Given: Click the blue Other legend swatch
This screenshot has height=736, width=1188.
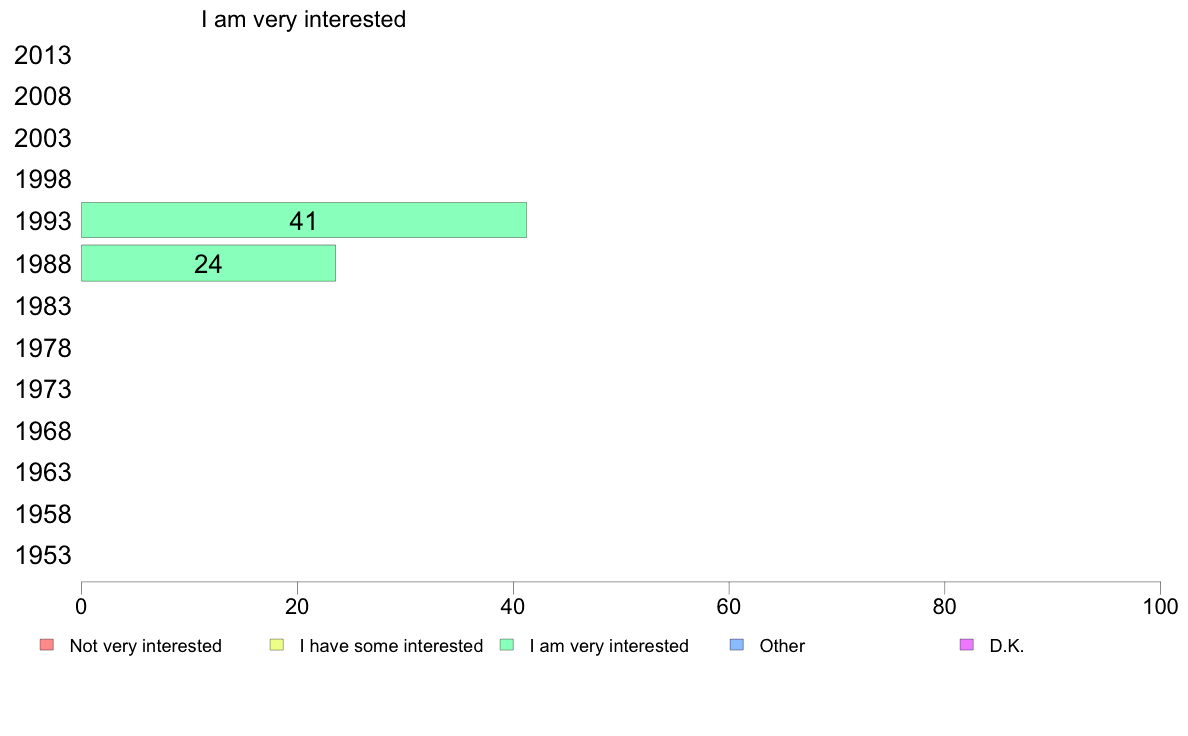Looking at the screenshot, I should pyautogui.click(x=736, y=645).
